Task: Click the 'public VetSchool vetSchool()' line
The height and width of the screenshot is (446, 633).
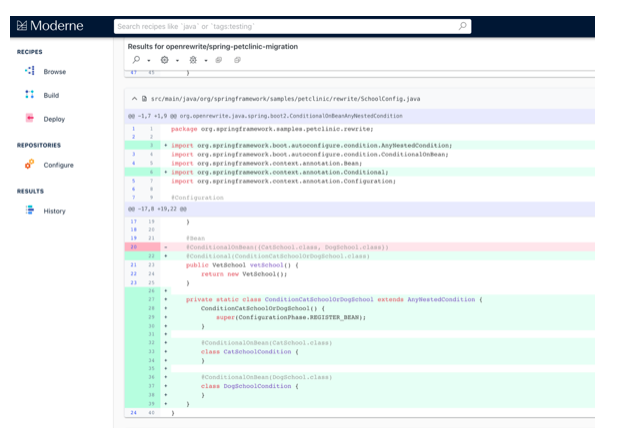Action: (x=359, y=265)
